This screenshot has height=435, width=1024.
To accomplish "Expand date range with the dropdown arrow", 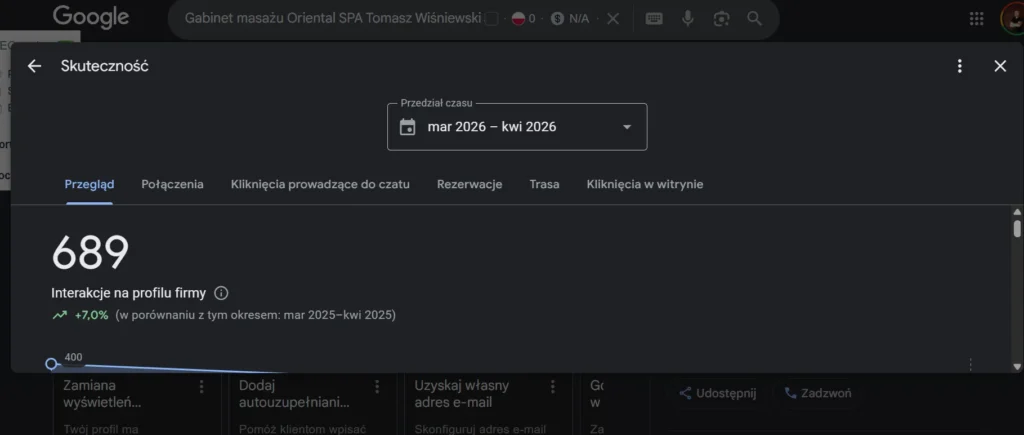I will [x=627, y=127].
